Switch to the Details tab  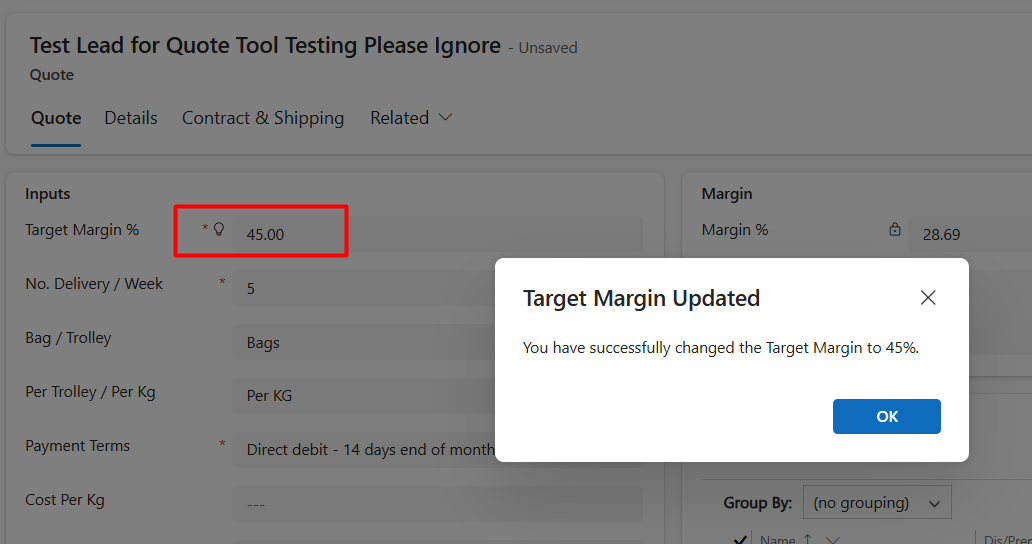[x=131, y=118]
